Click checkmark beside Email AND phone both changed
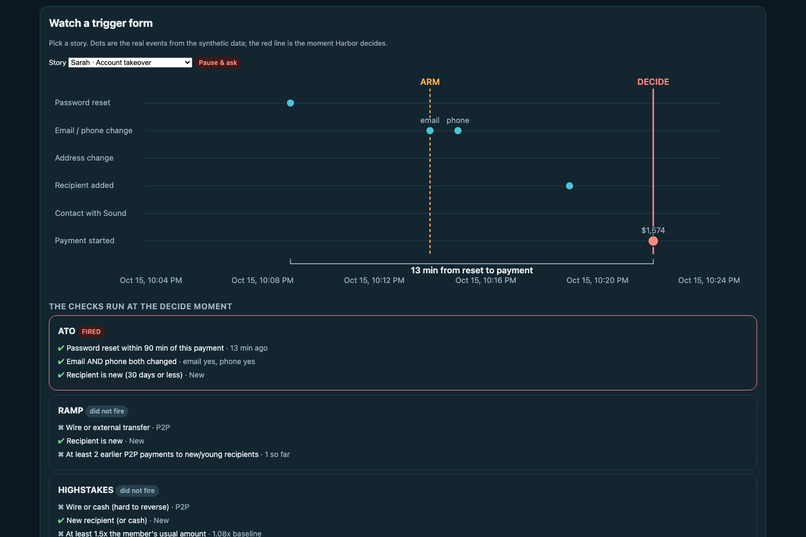Image resolution: width=806 pixels, height=537 pixels. tap(61, 361)
